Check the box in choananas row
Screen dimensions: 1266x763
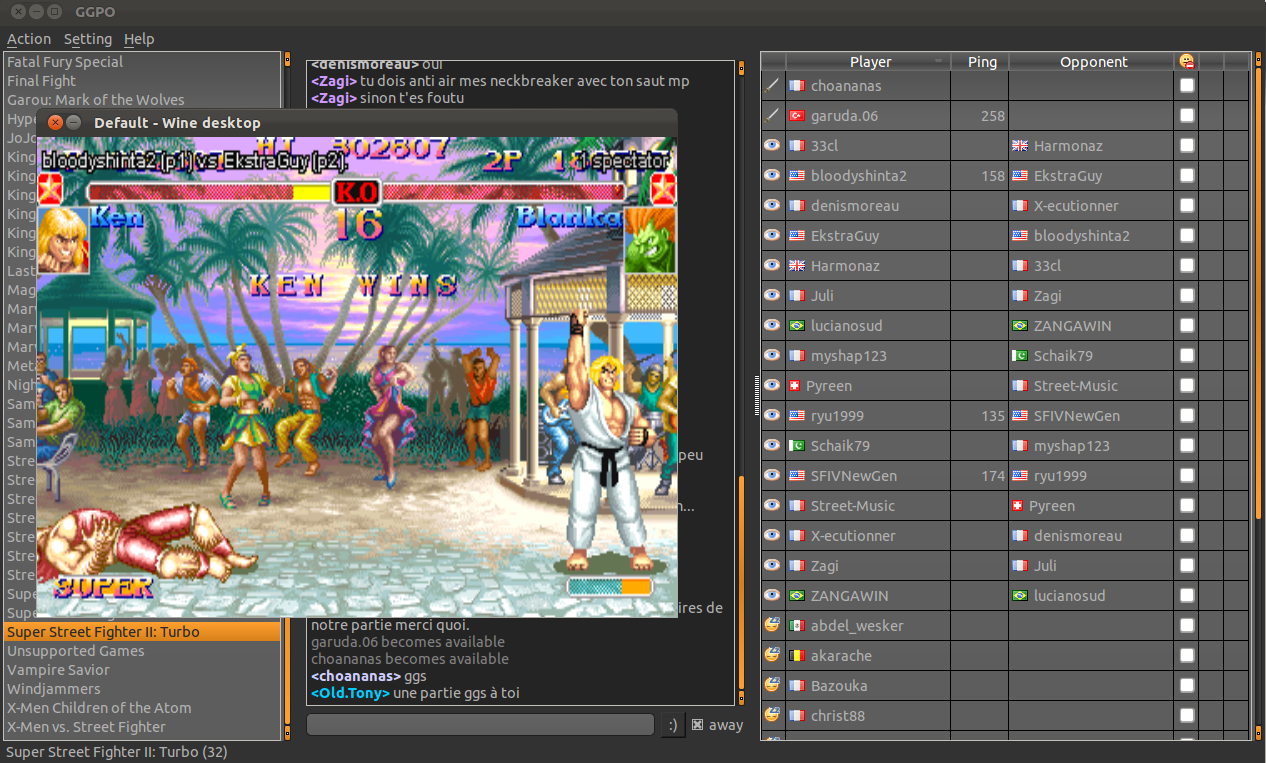(1186, 86)
